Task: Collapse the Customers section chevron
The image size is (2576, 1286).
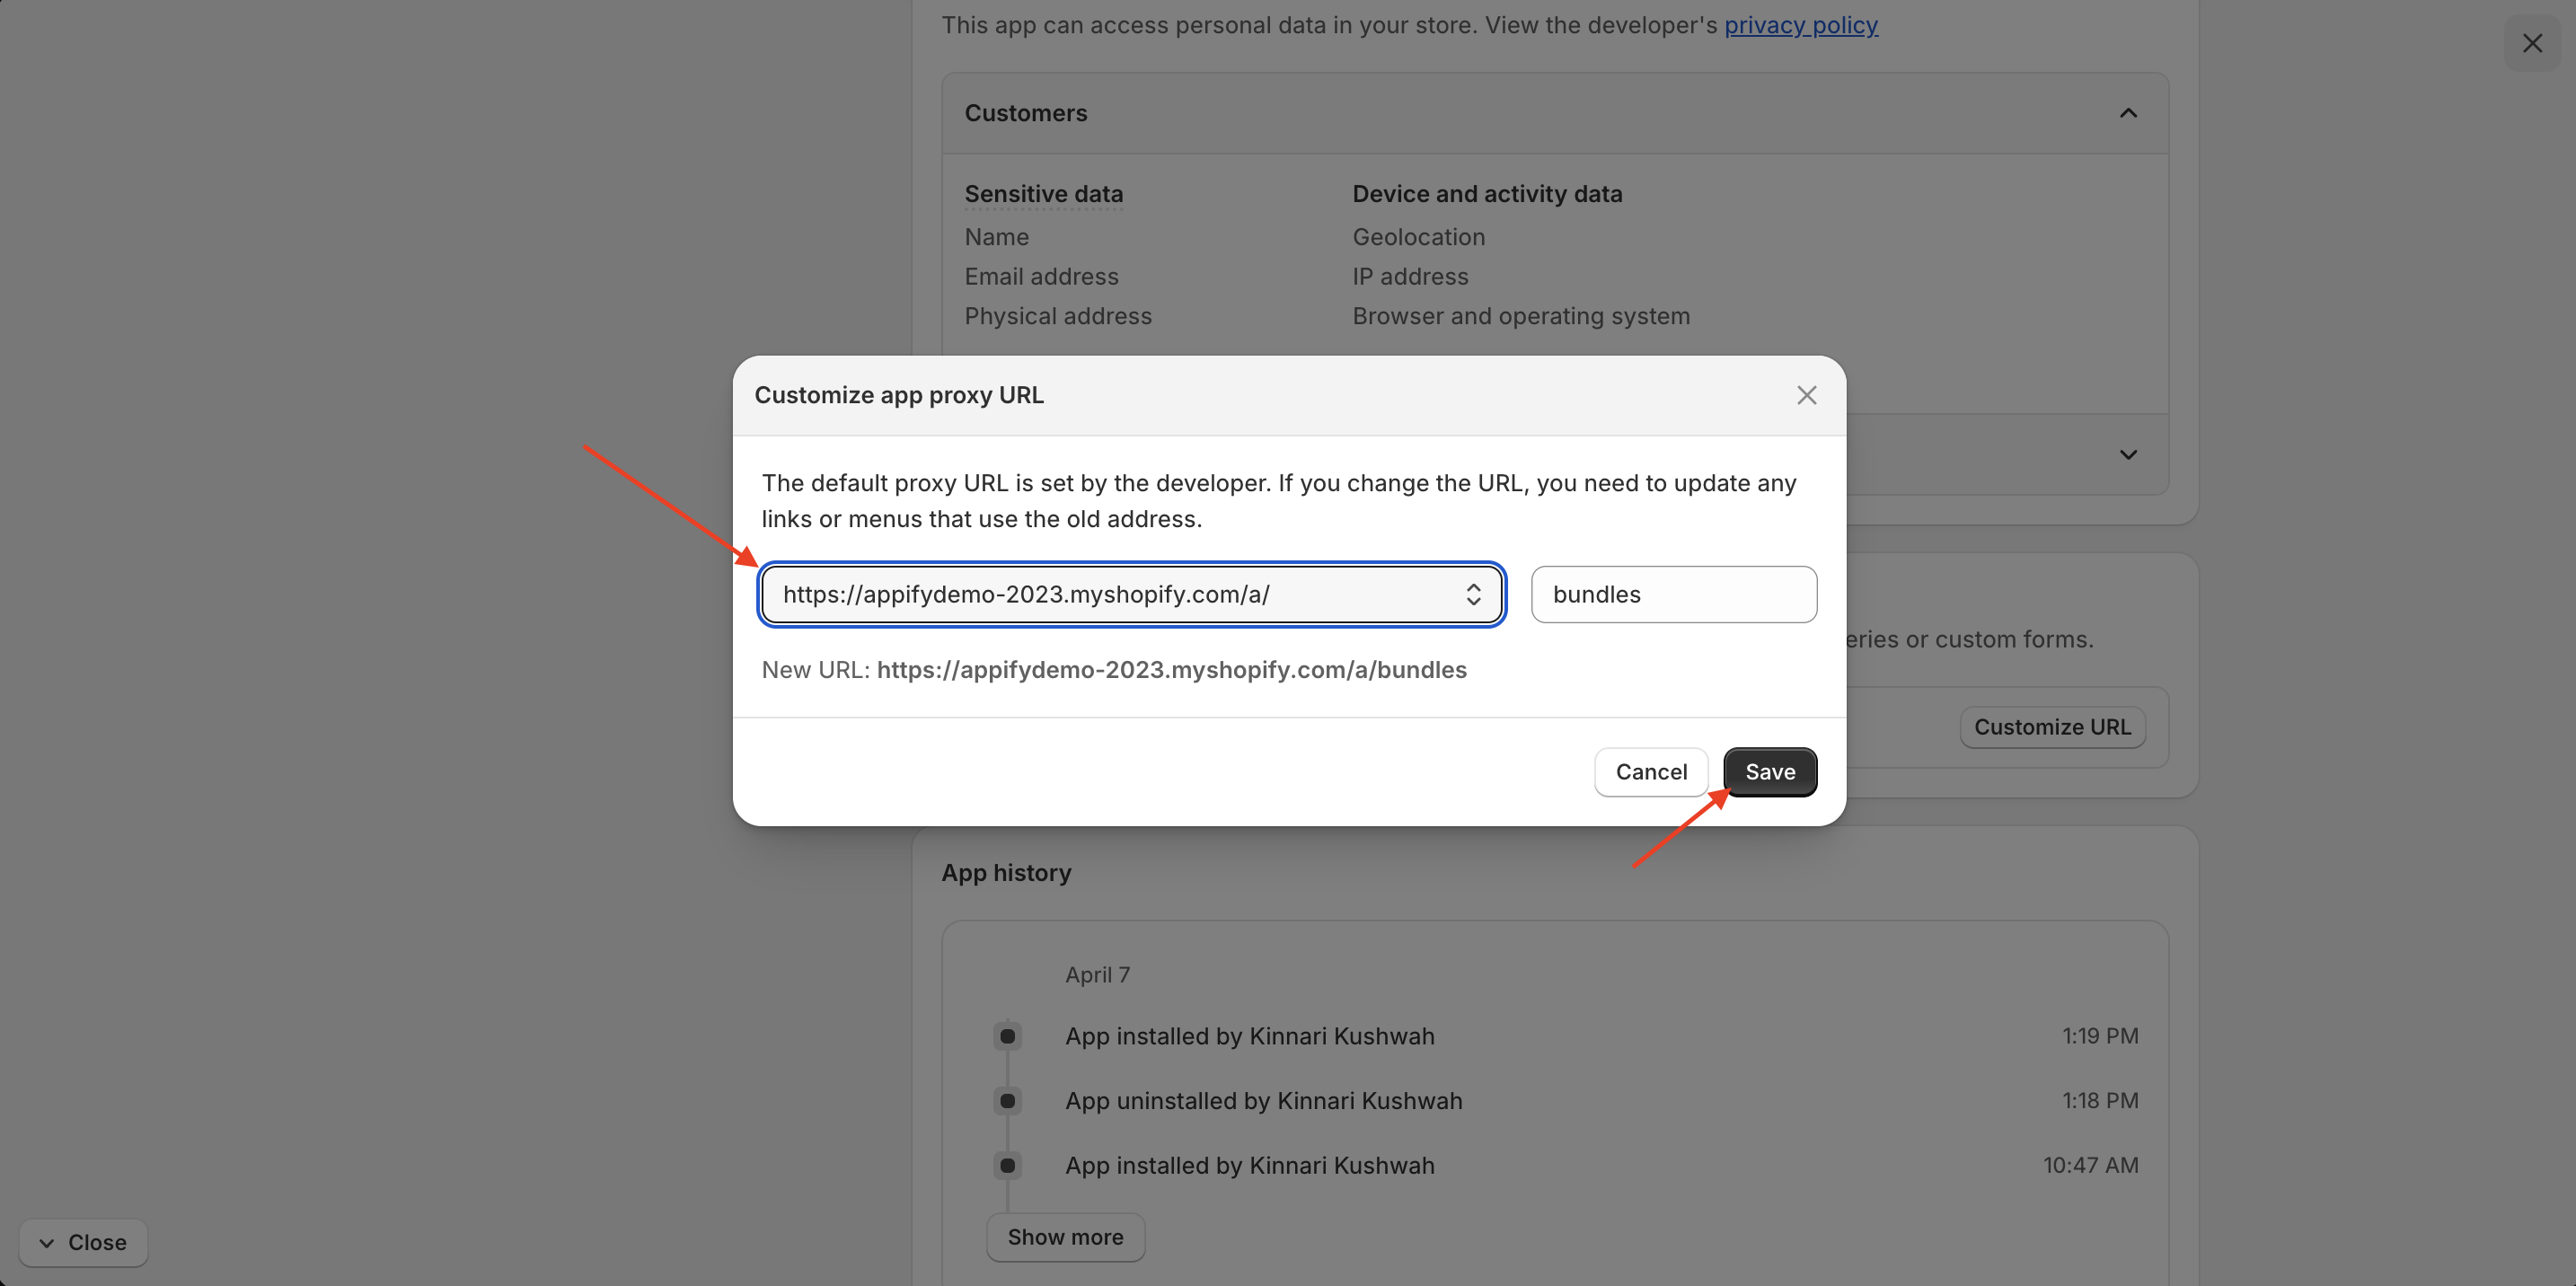Action: [2128, 113]
